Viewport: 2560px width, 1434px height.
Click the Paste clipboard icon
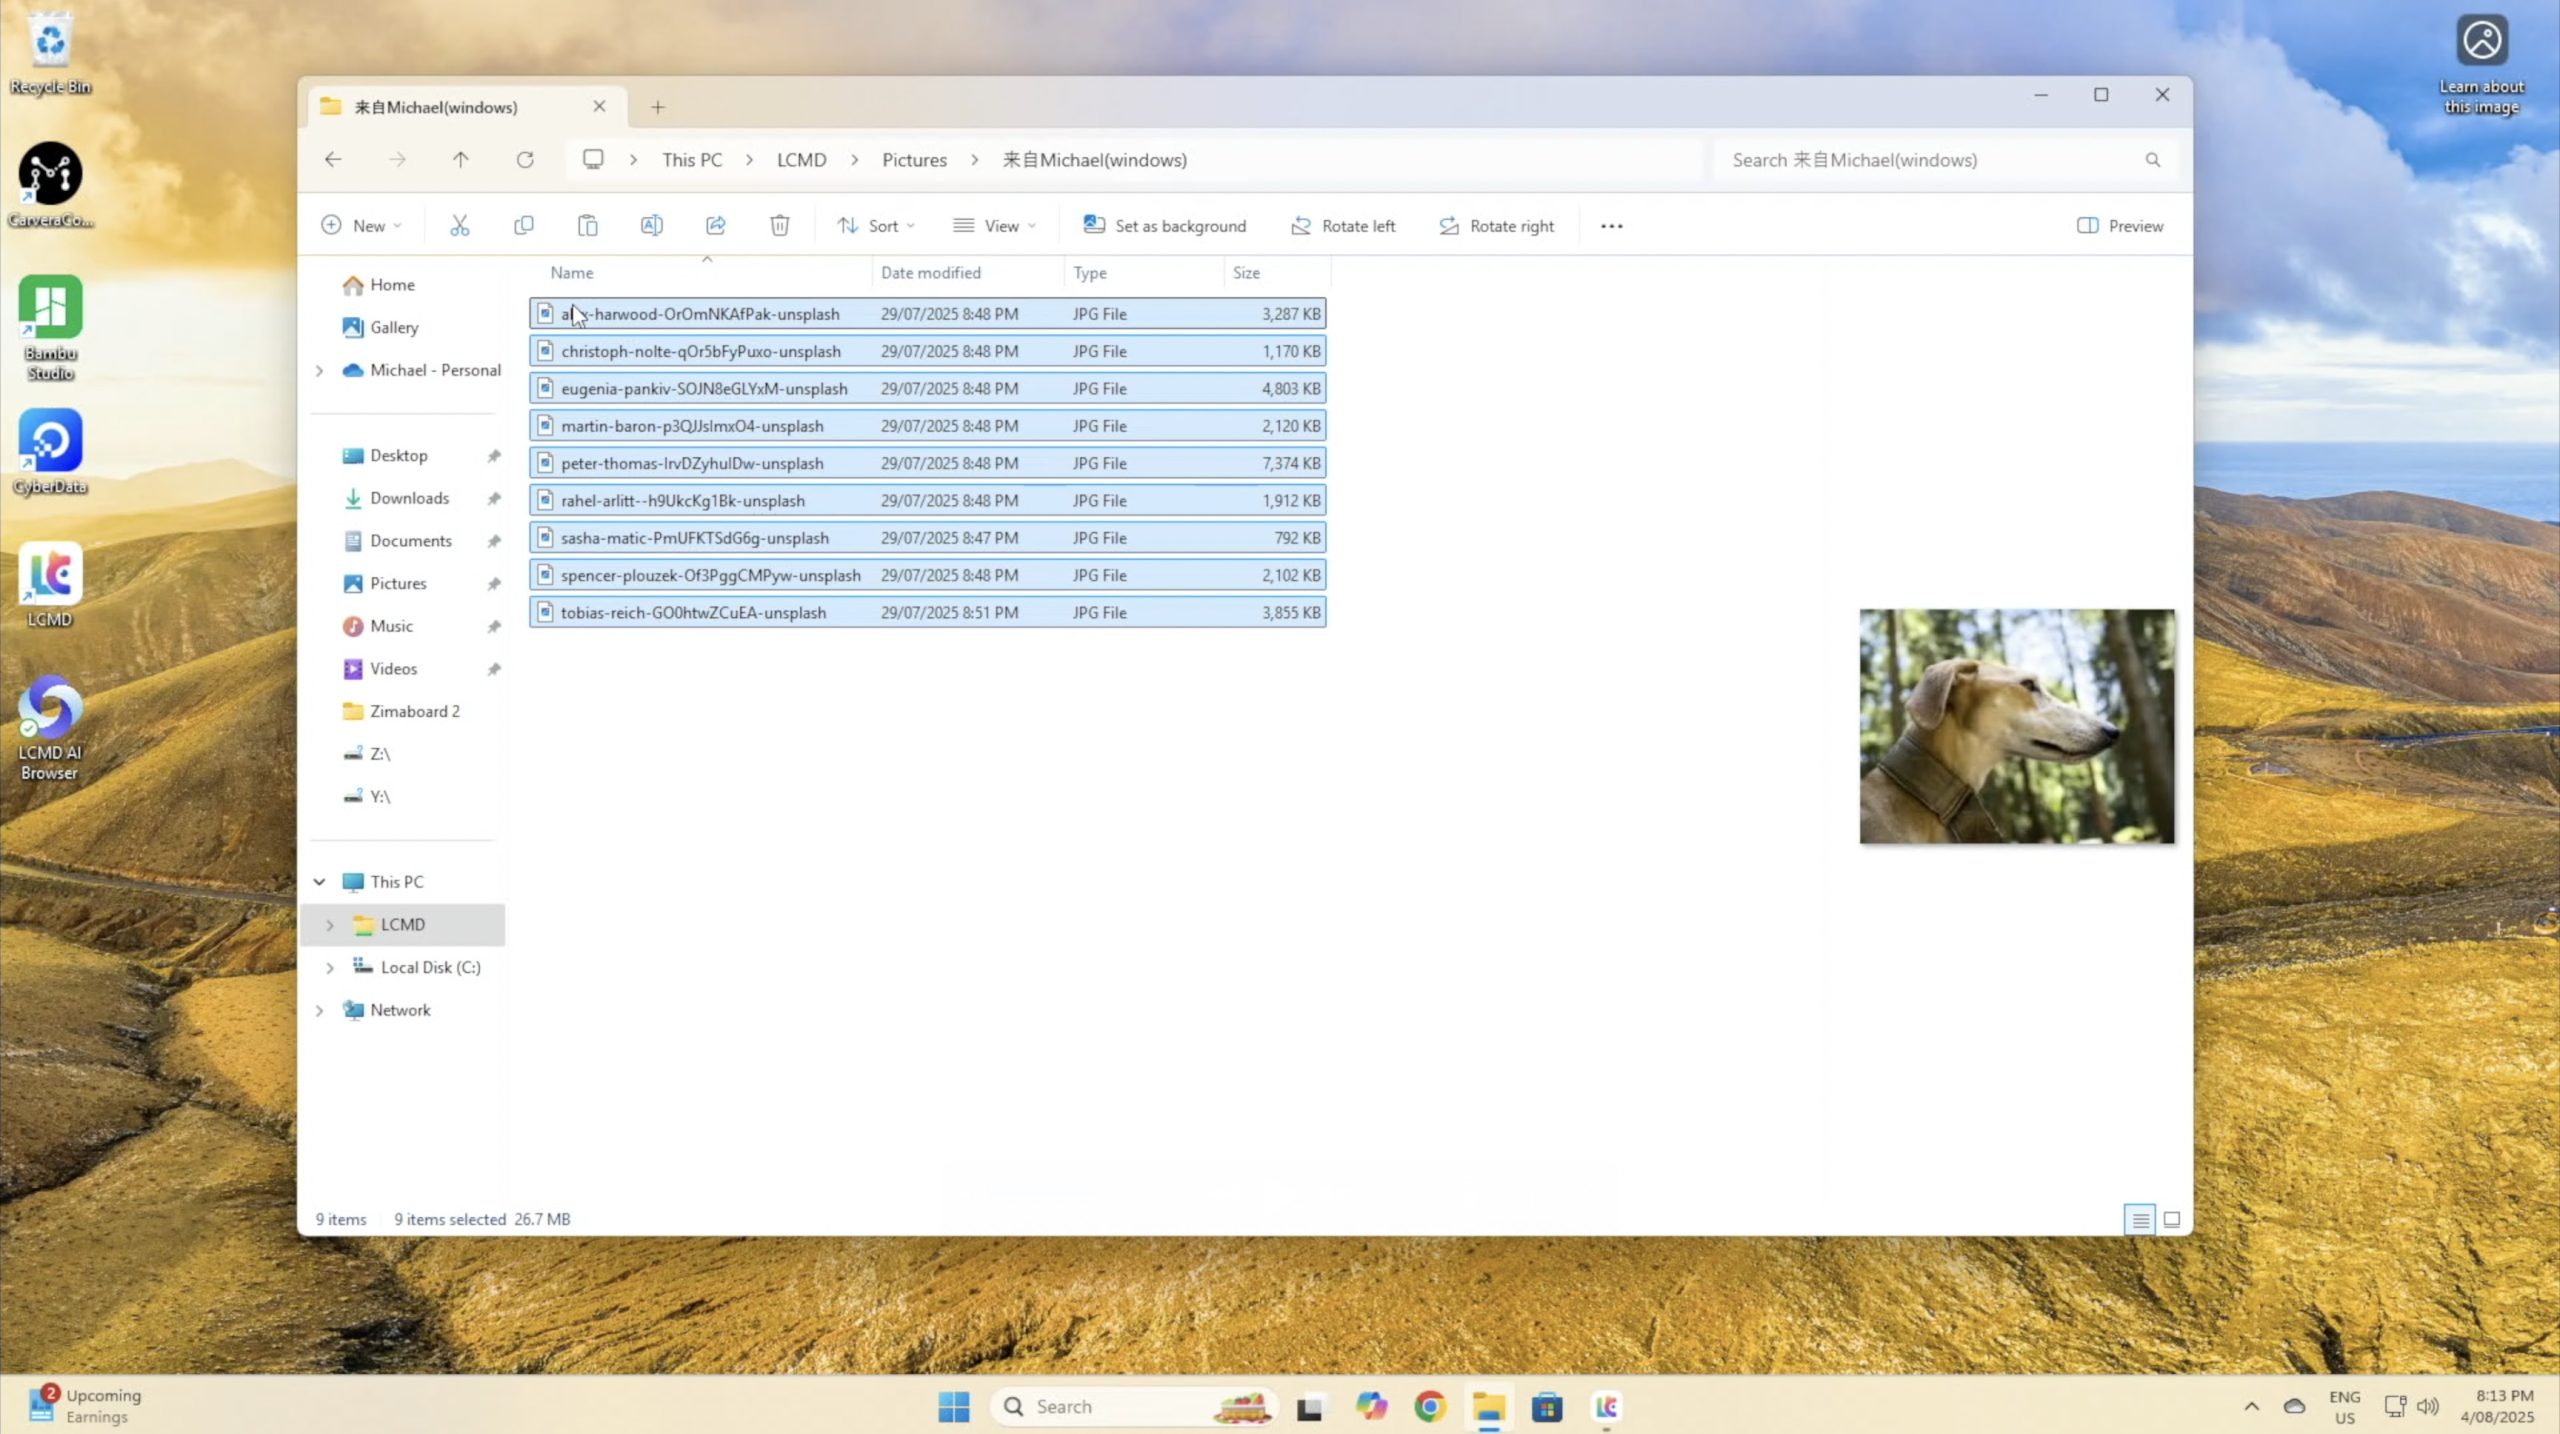[x=587, y=226]
